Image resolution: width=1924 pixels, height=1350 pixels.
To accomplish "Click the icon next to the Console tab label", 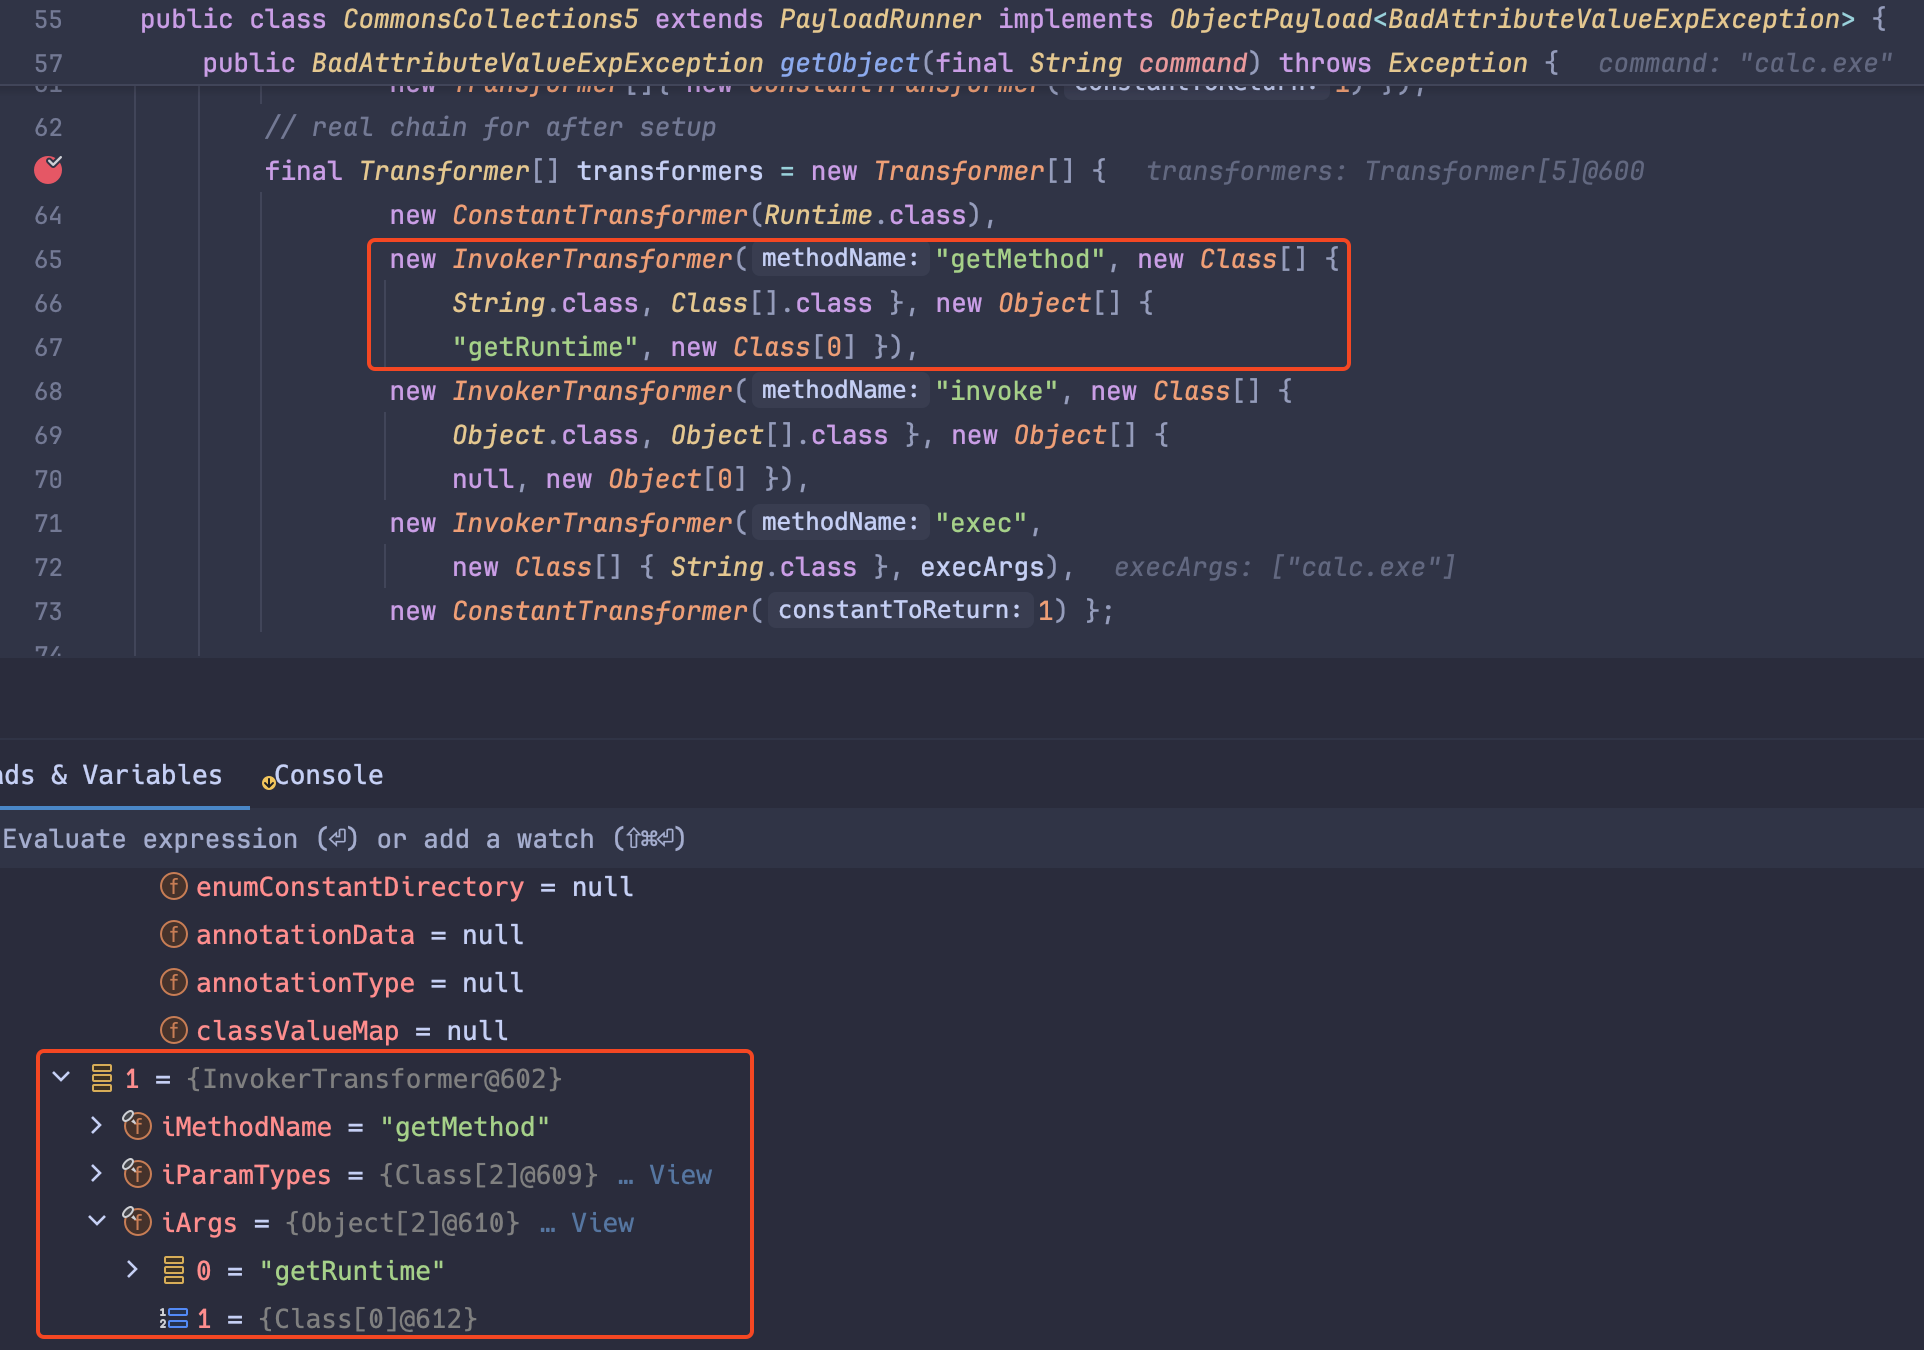I will [267, 783].
